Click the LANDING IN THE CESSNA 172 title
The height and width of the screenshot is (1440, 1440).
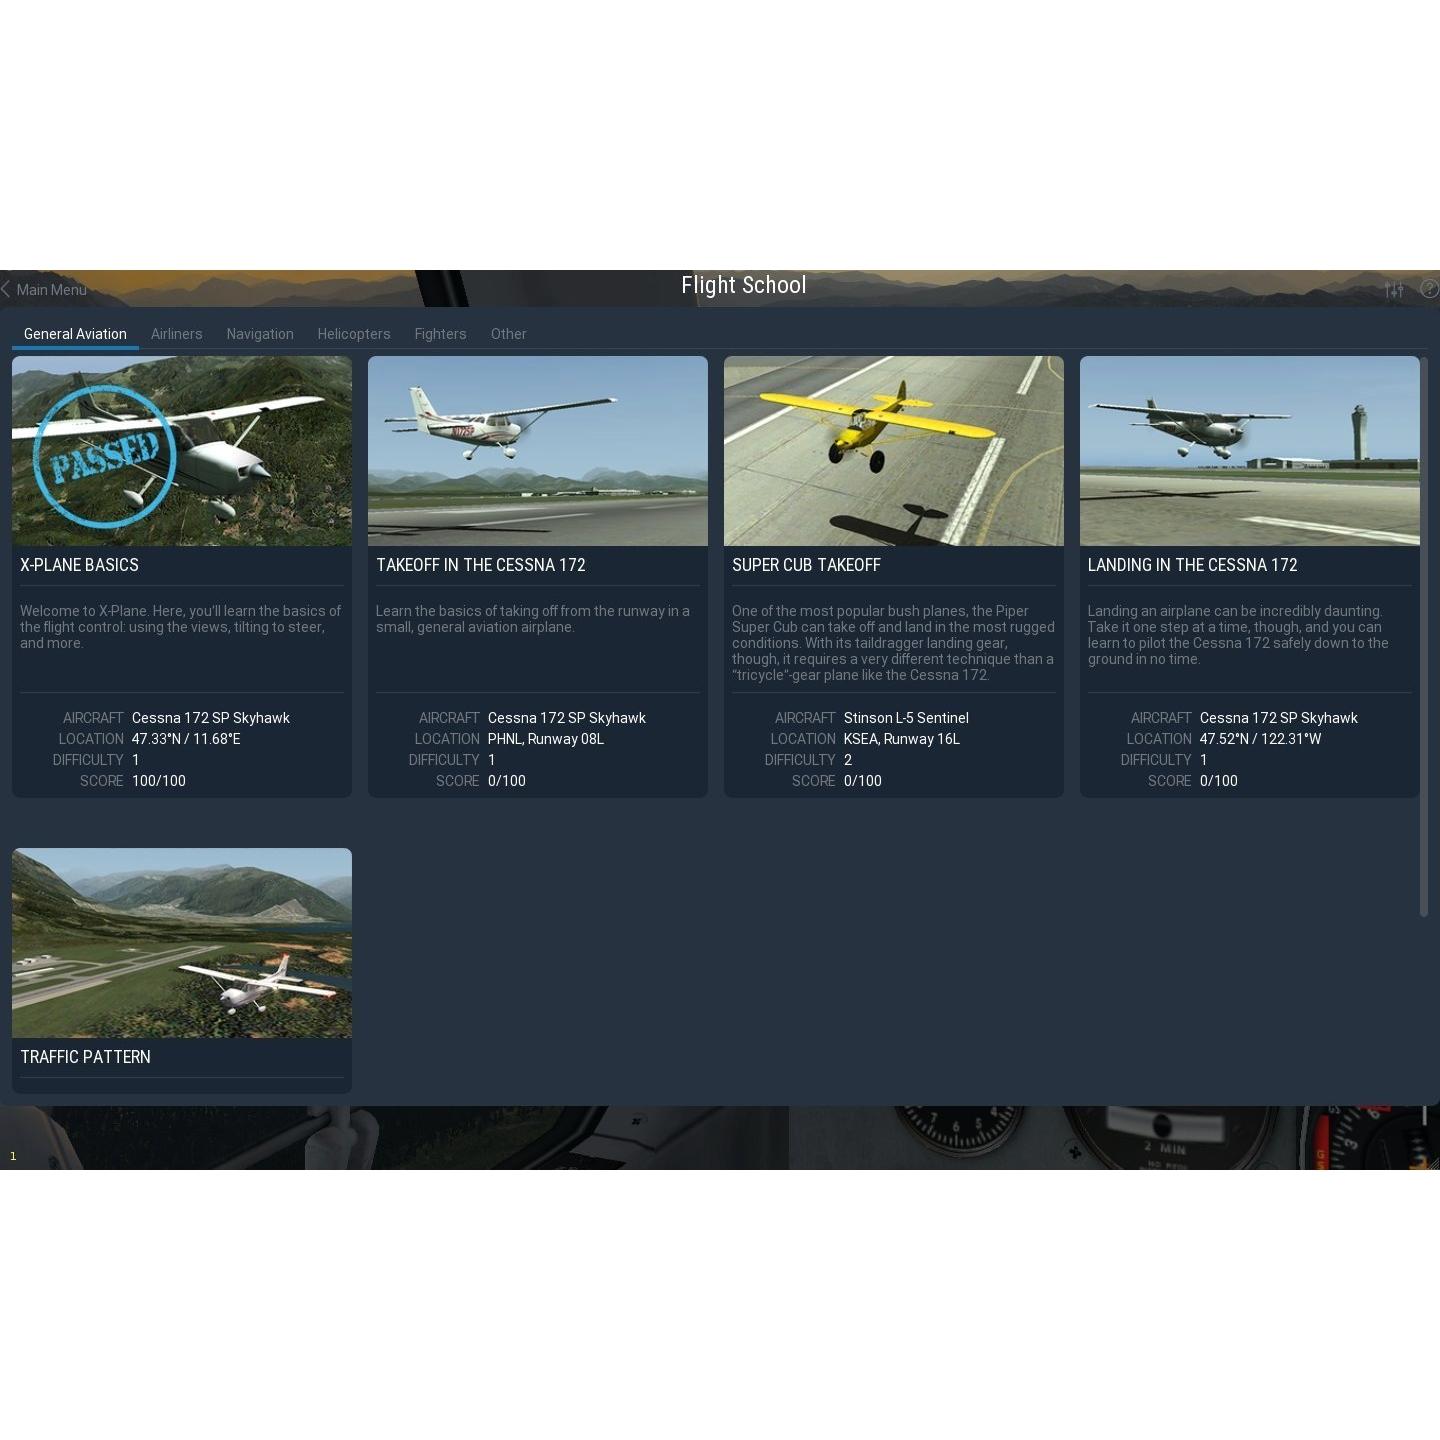point(1193,565)
